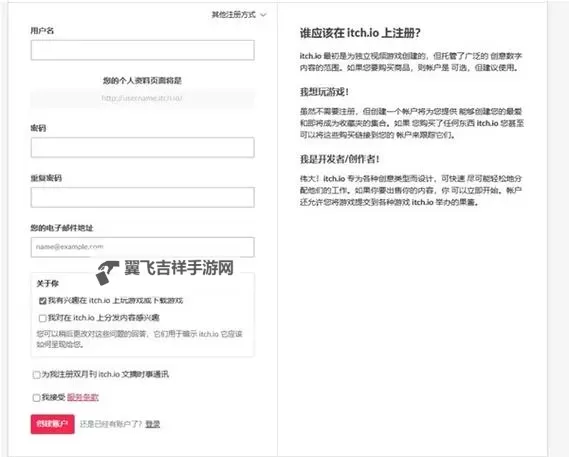This screenshot has width=569, height=457.
Task: Click the 登录 link
Action: pos(152,424)
